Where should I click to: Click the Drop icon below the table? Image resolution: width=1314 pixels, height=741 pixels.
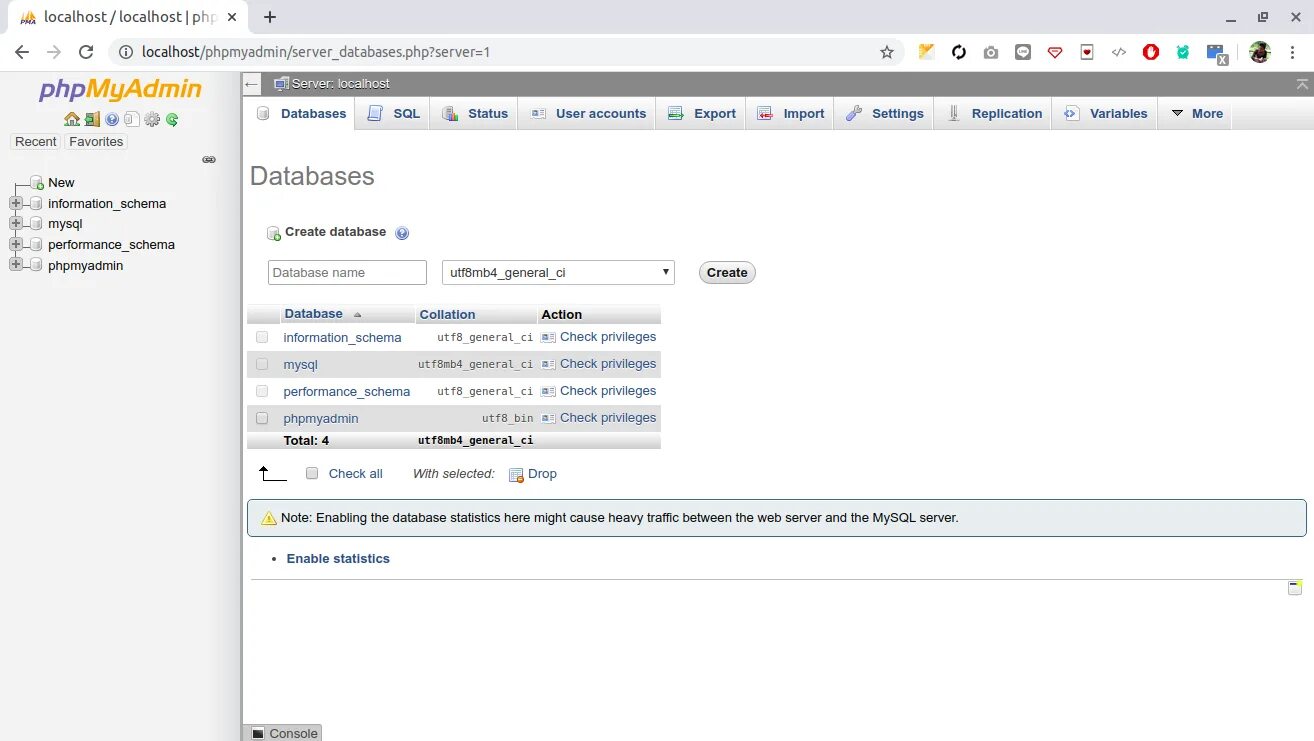coord(516,475)
